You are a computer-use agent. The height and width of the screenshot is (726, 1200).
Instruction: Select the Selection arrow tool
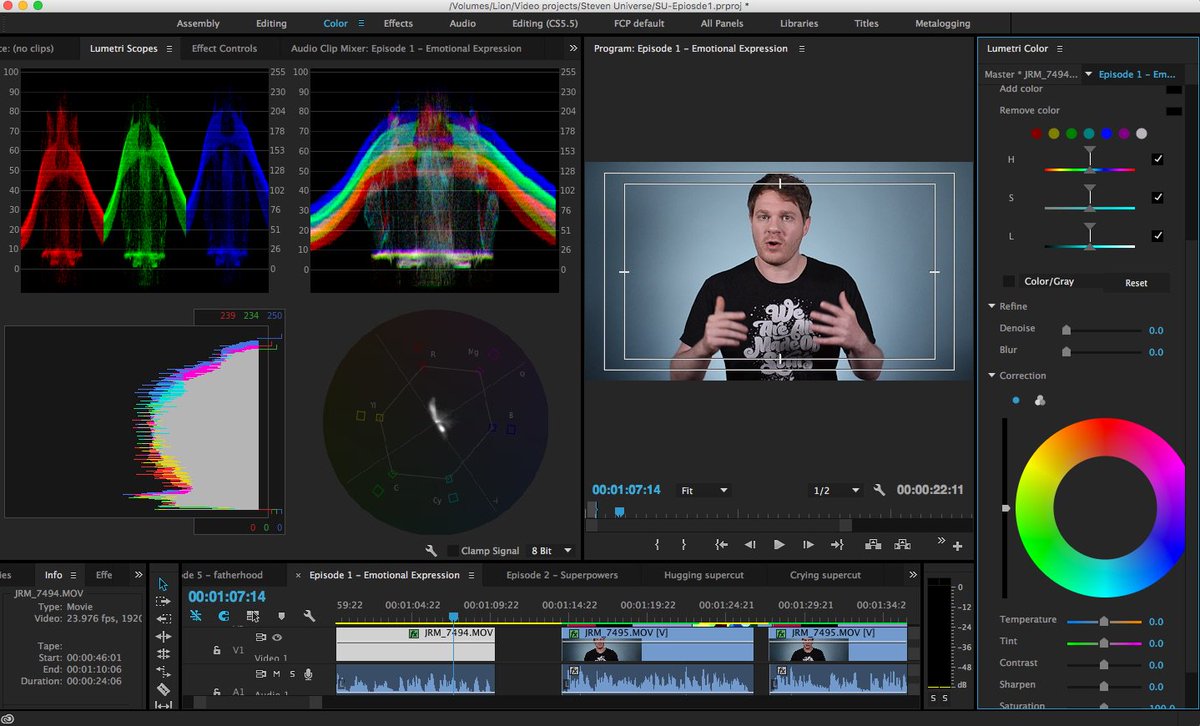click(x=163, y=583)
